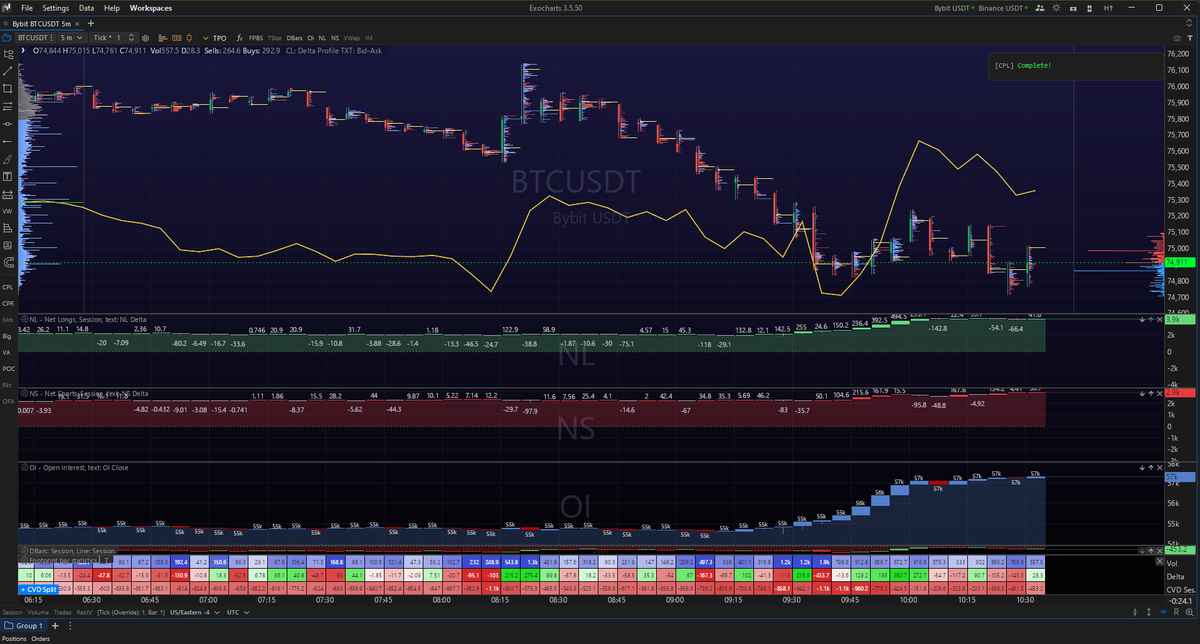Click the 74,911 current price label
Image resolution: width=1200 pixels, height=644 pixels.
(x=1181, y=262)
